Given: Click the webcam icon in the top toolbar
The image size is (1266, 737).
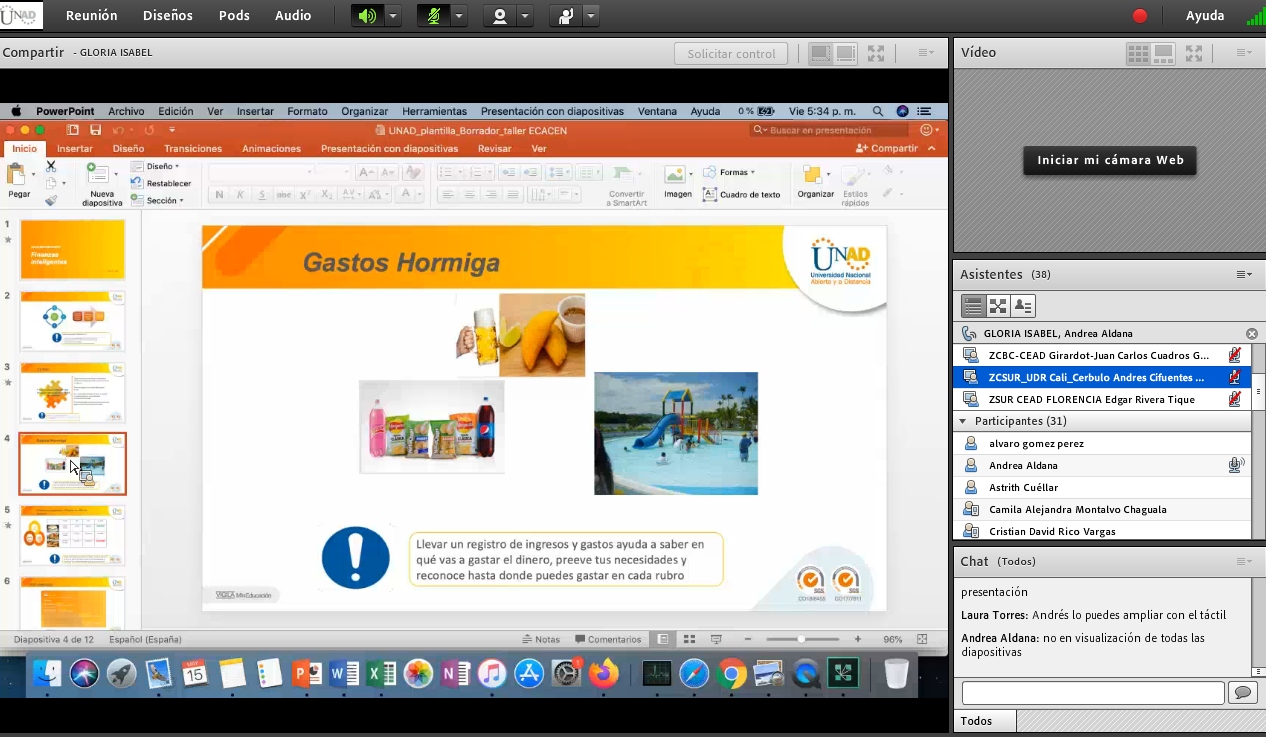Looking at the screenshot, I should click(x=499, y=16).
